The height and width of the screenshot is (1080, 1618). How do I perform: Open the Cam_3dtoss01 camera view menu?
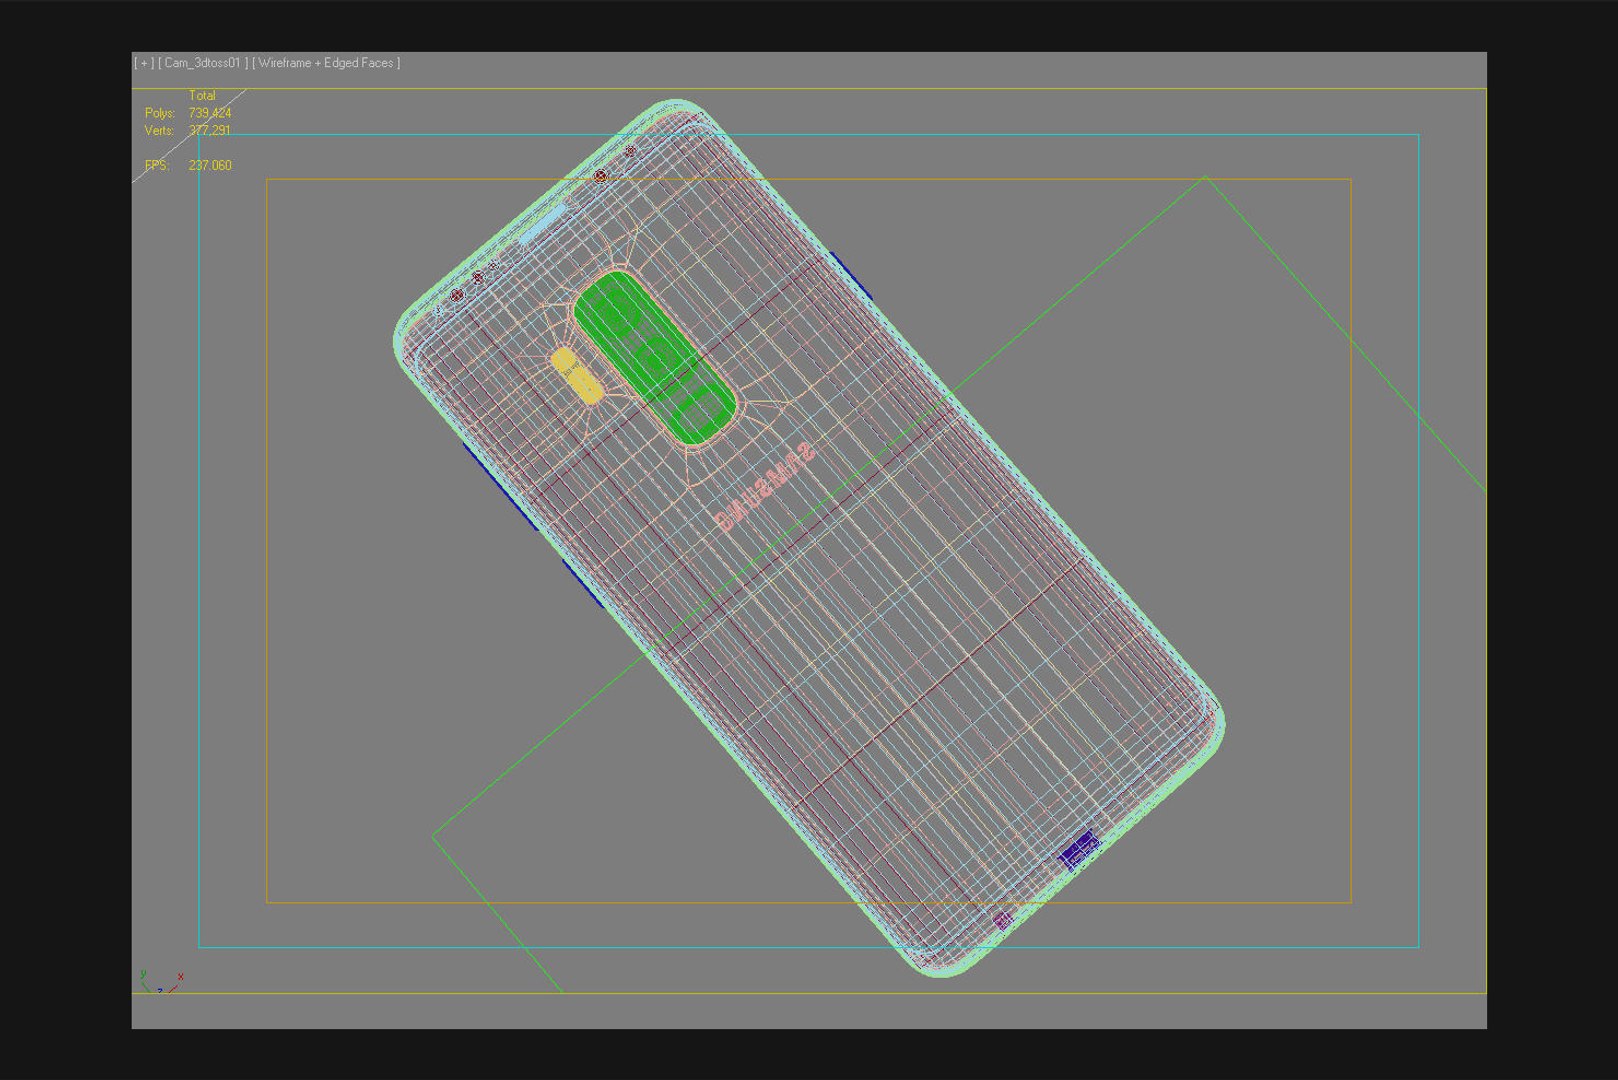pyautogui.click(x=203, y=63)
